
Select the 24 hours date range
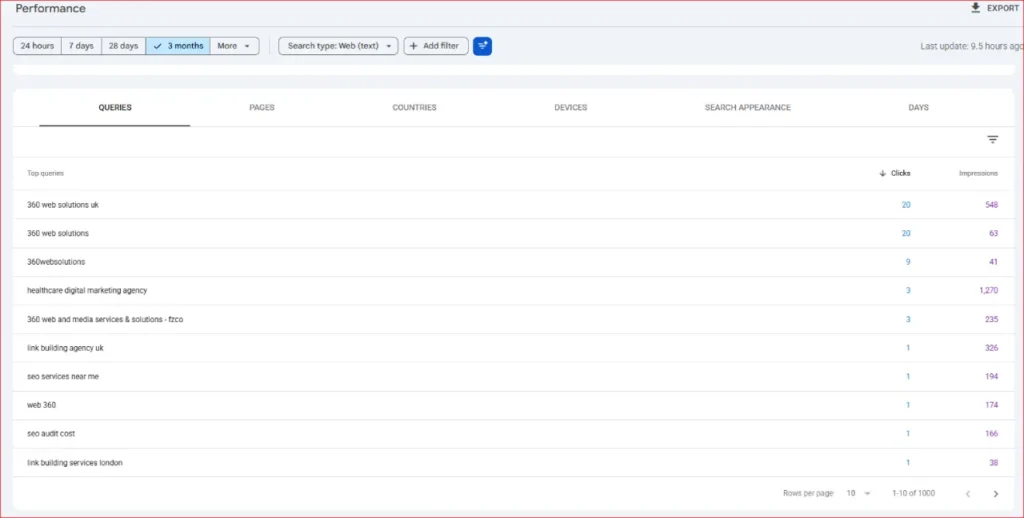pos(37,46)
